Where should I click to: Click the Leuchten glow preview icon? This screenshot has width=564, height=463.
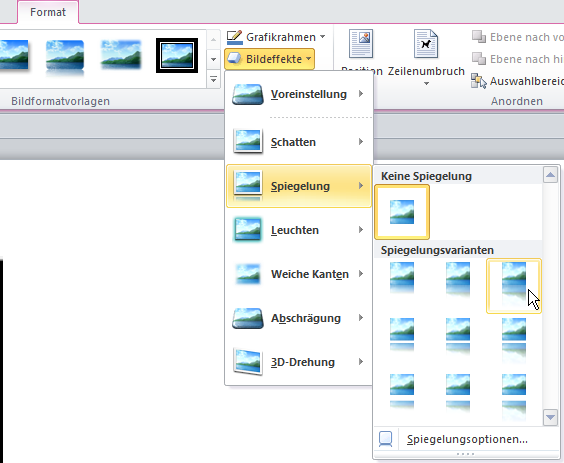coord(247,229)
